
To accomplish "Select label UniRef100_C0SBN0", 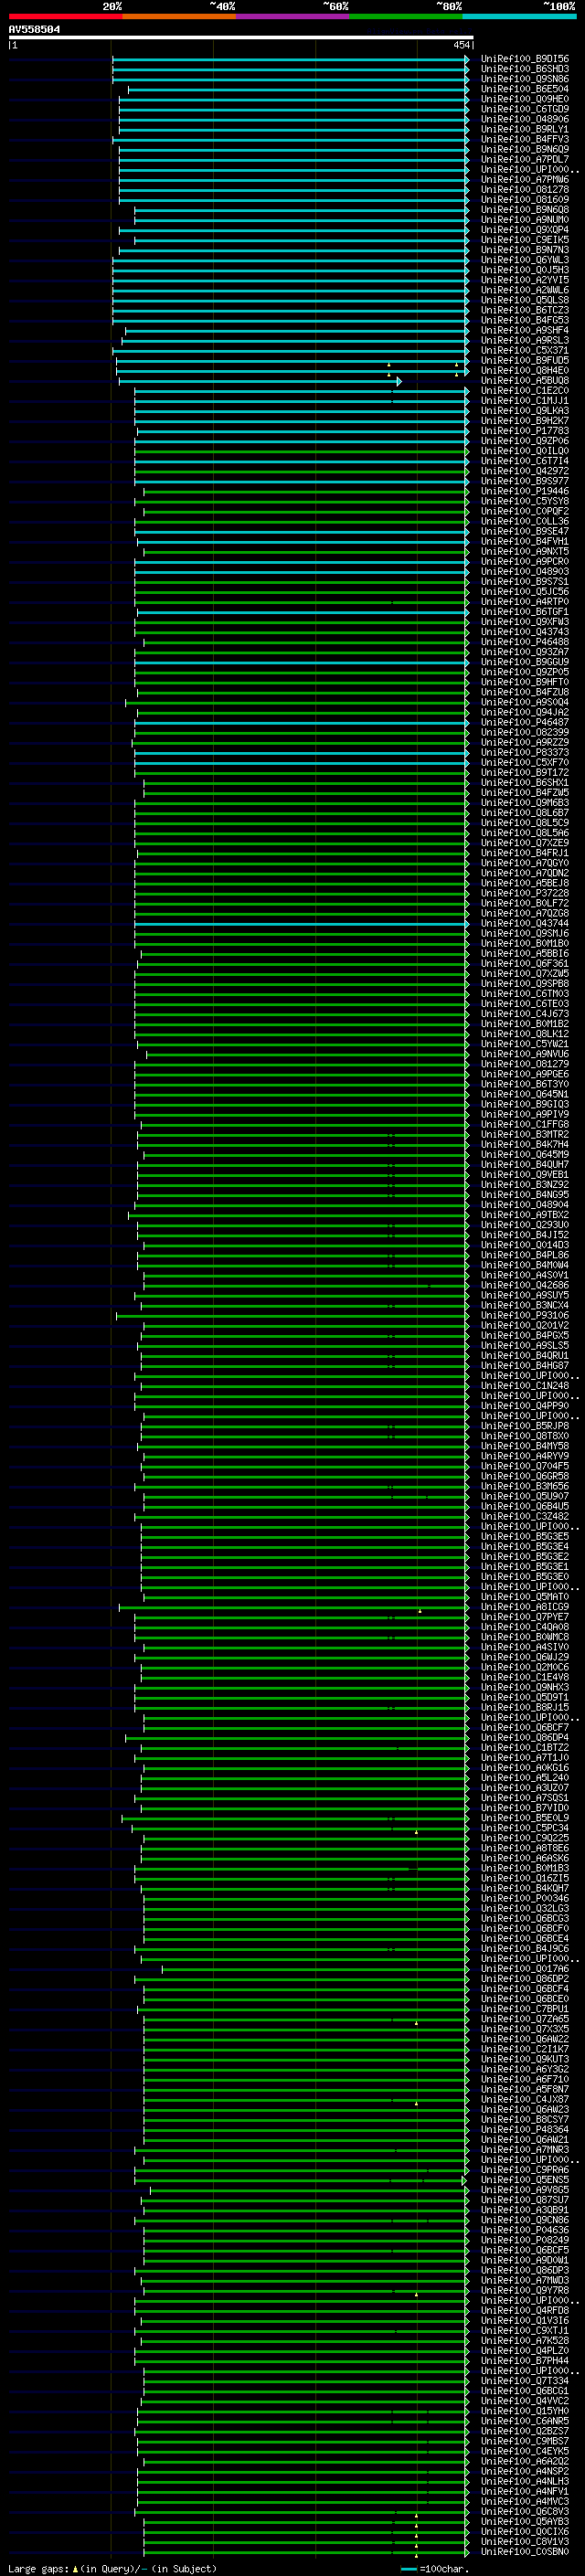I will tap(525, 2551).
